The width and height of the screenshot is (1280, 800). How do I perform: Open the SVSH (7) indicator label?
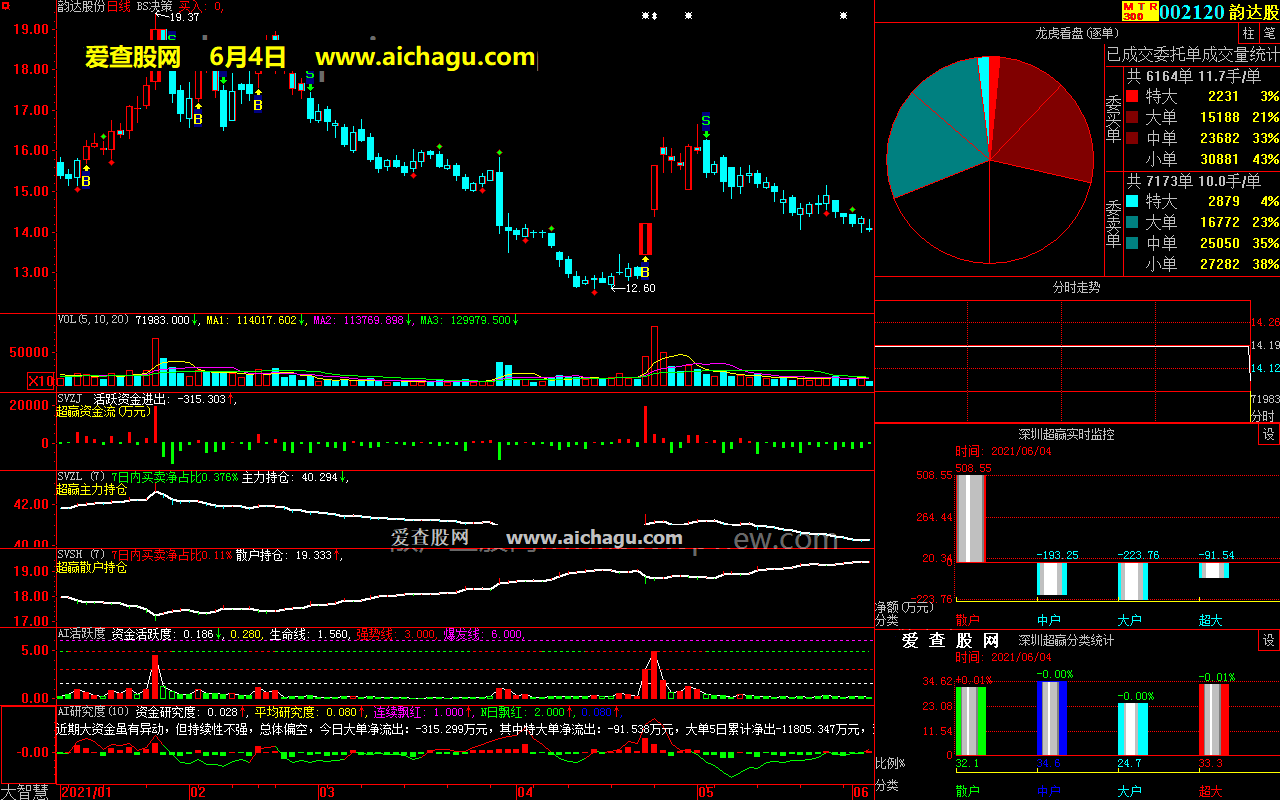81,555
